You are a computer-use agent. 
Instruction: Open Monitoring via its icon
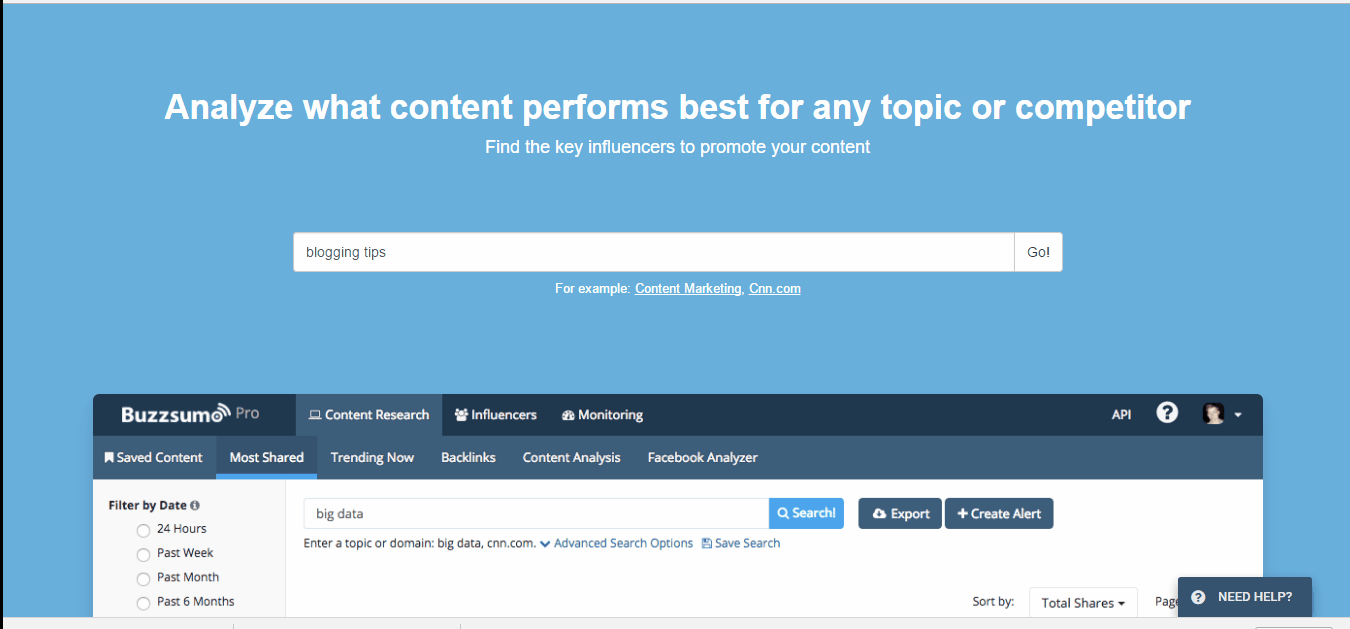[566, 414]
